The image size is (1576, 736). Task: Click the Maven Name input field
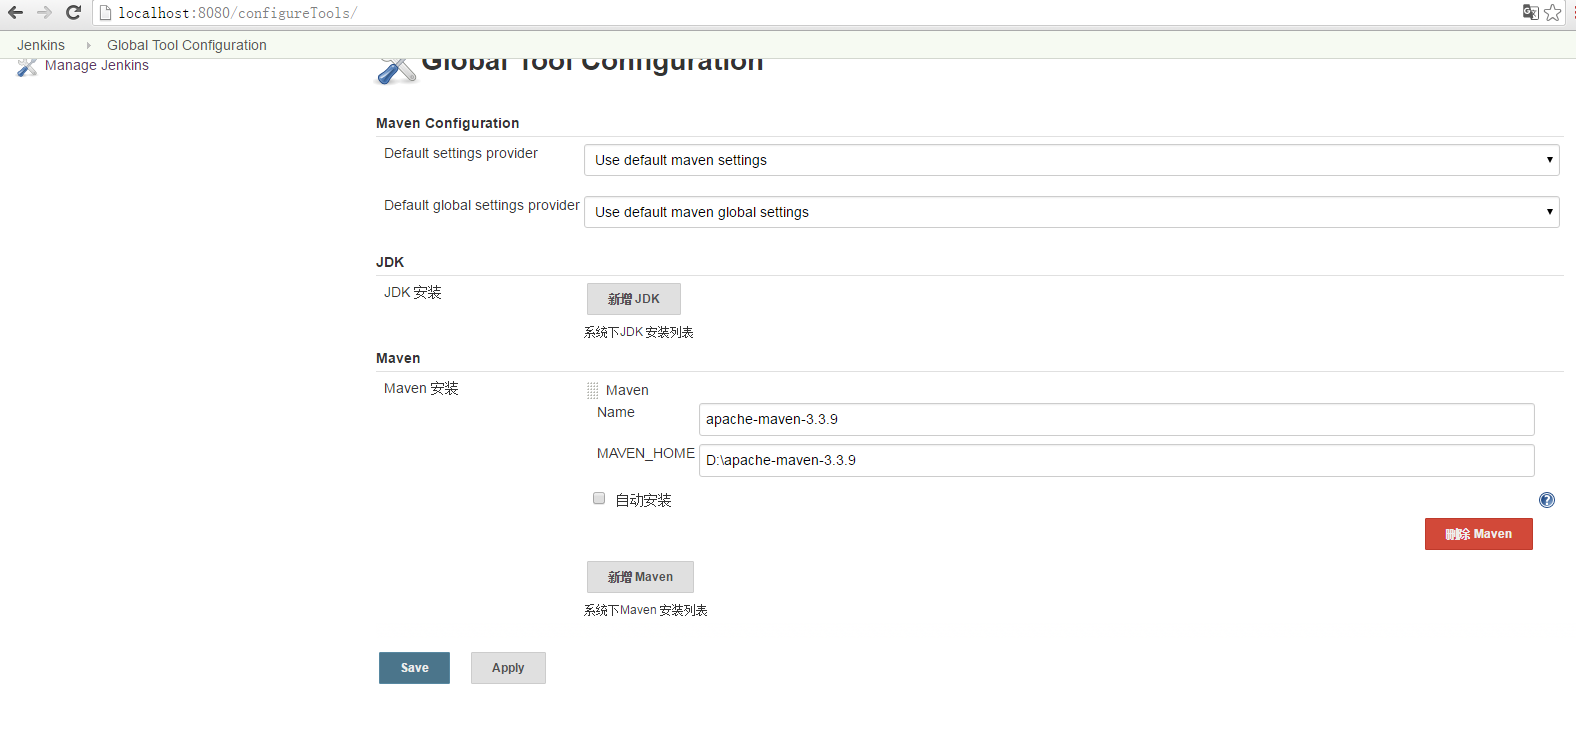pyautogui.click(x=1117, y=420)
